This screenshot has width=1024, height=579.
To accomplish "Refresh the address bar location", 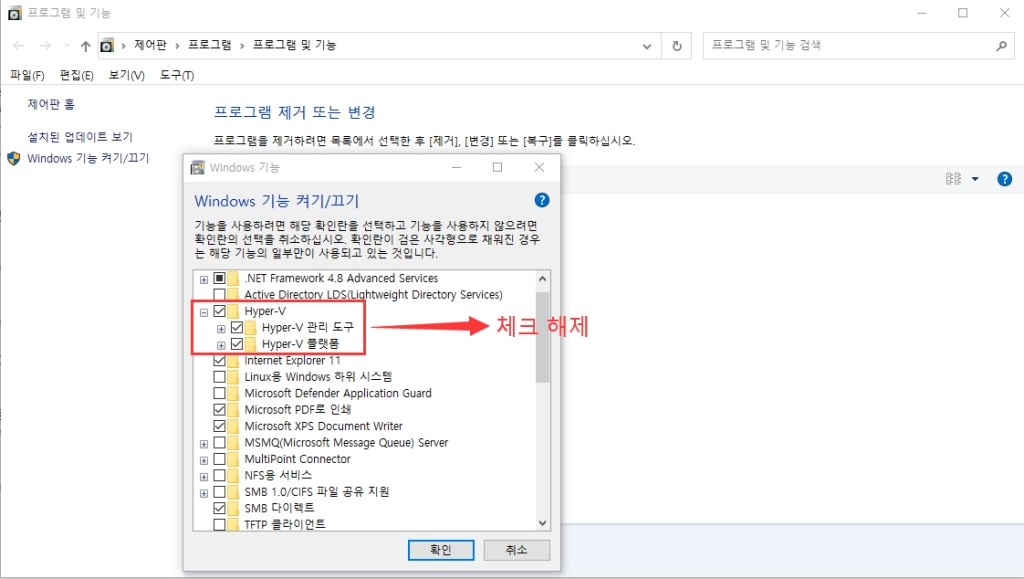I will (x=677, y=46).
